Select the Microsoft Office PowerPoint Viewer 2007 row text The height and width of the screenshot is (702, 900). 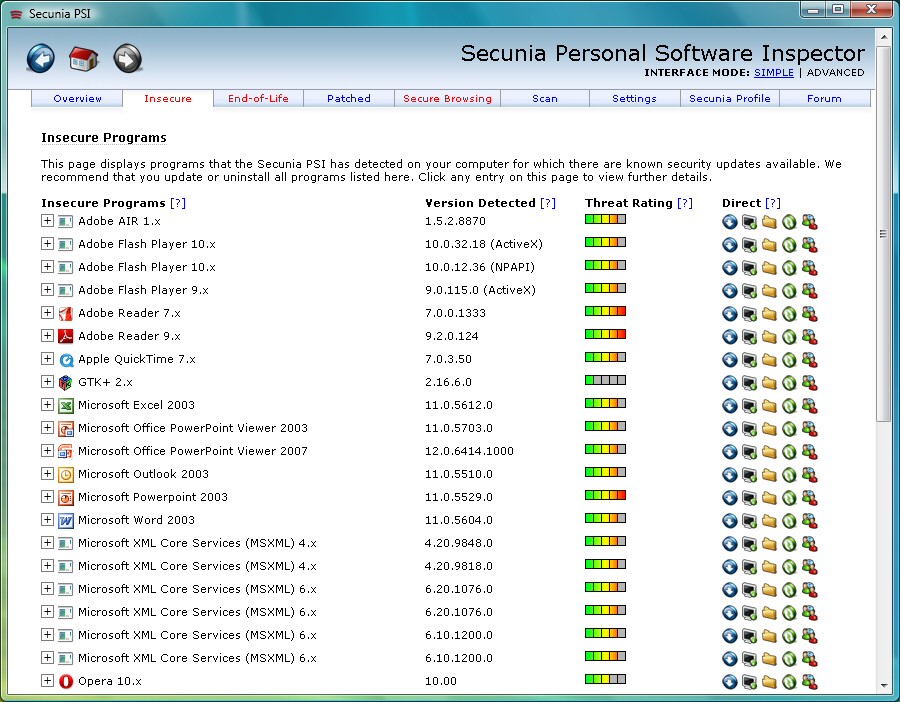coord(193,451)
